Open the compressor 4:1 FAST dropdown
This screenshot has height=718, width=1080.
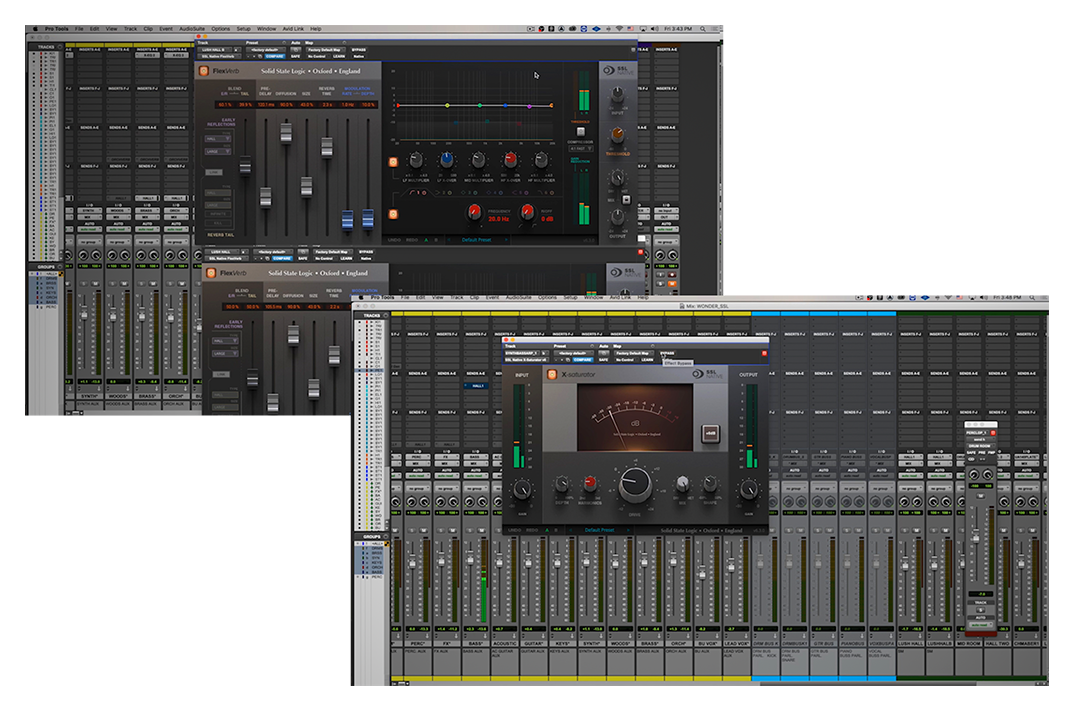click(581, 148)
